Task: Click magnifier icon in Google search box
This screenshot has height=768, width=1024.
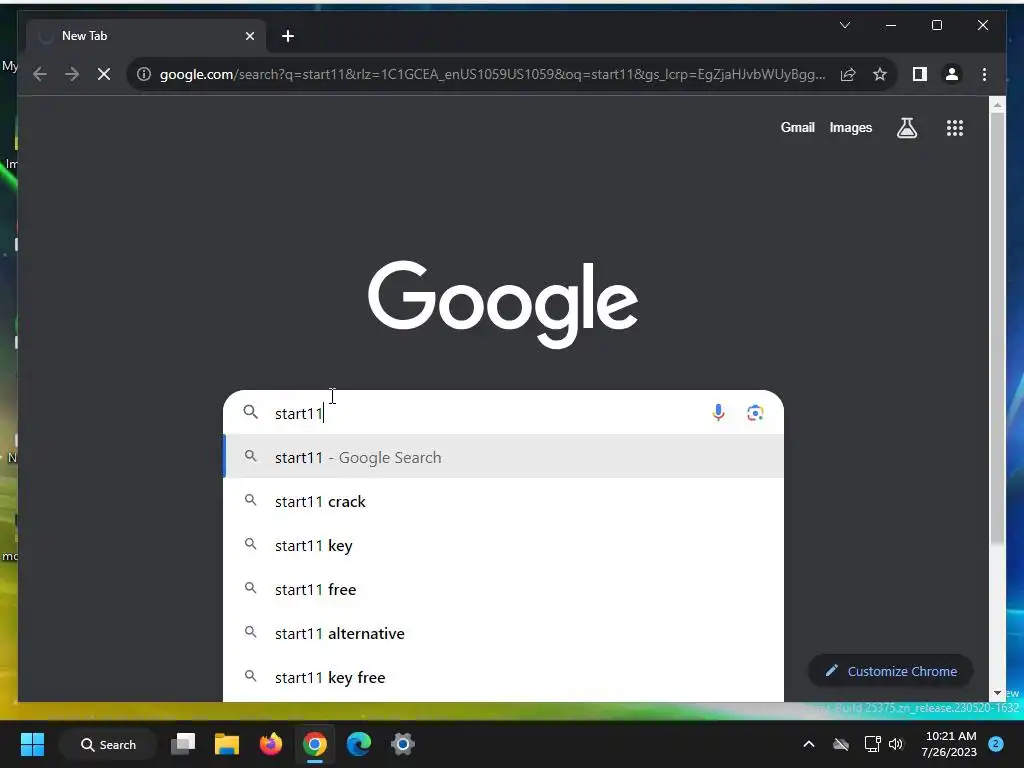Action: point(250,412)
